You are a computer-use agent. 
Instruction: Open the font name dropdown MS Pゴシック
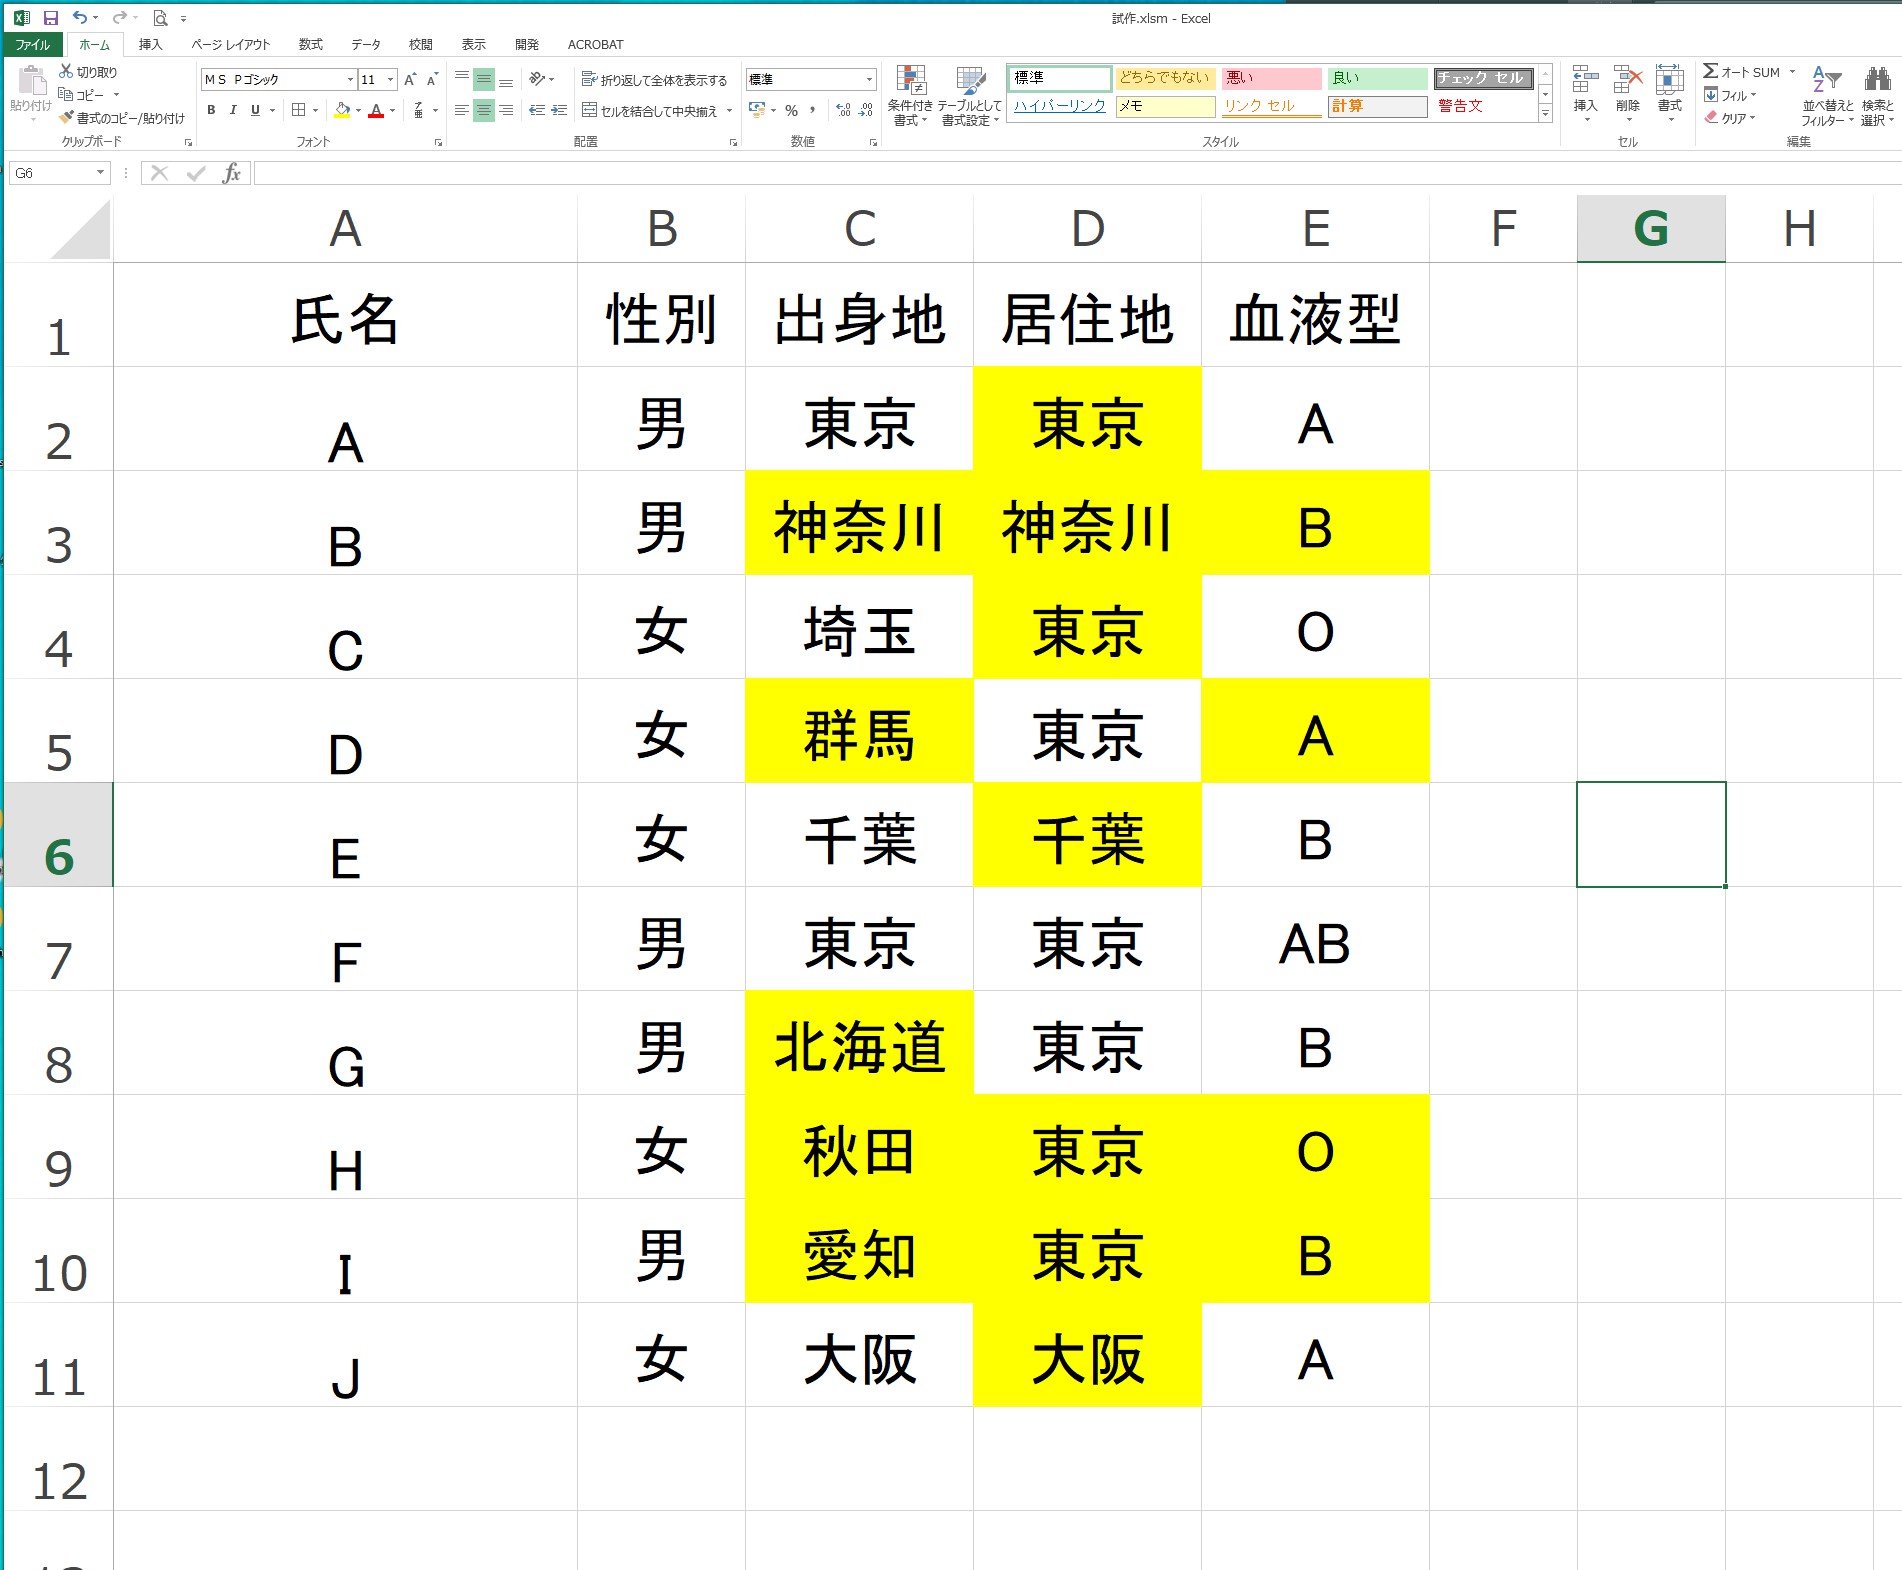click(350, 80)
